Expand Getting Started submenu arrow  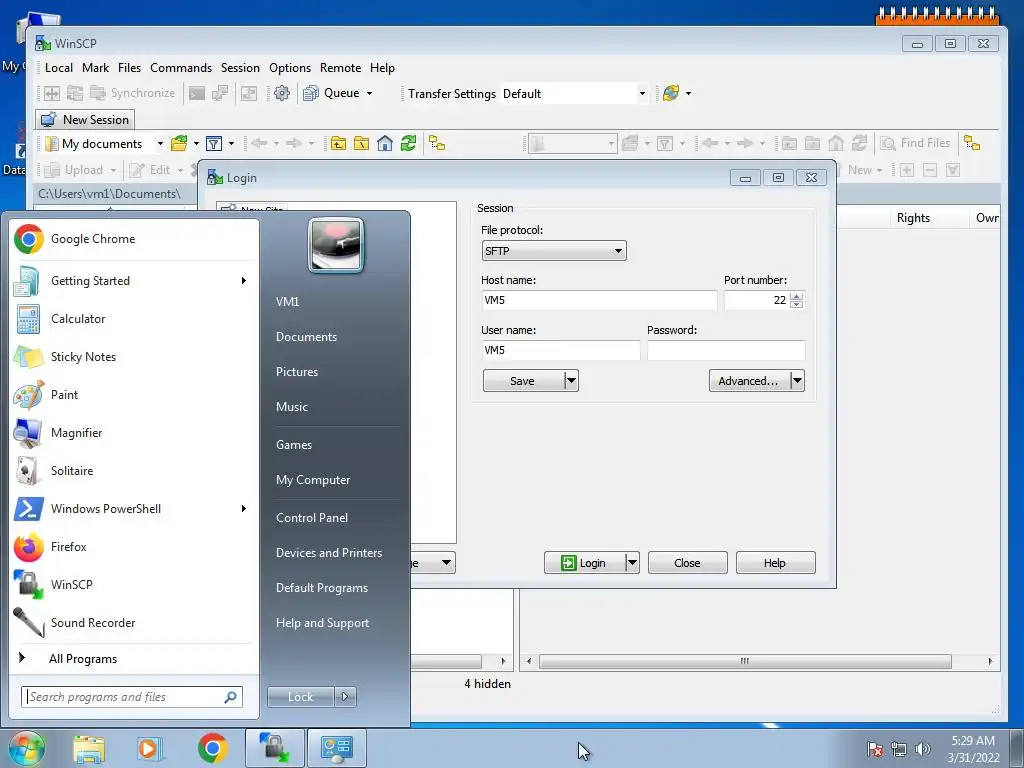click(x=244, y=281)
